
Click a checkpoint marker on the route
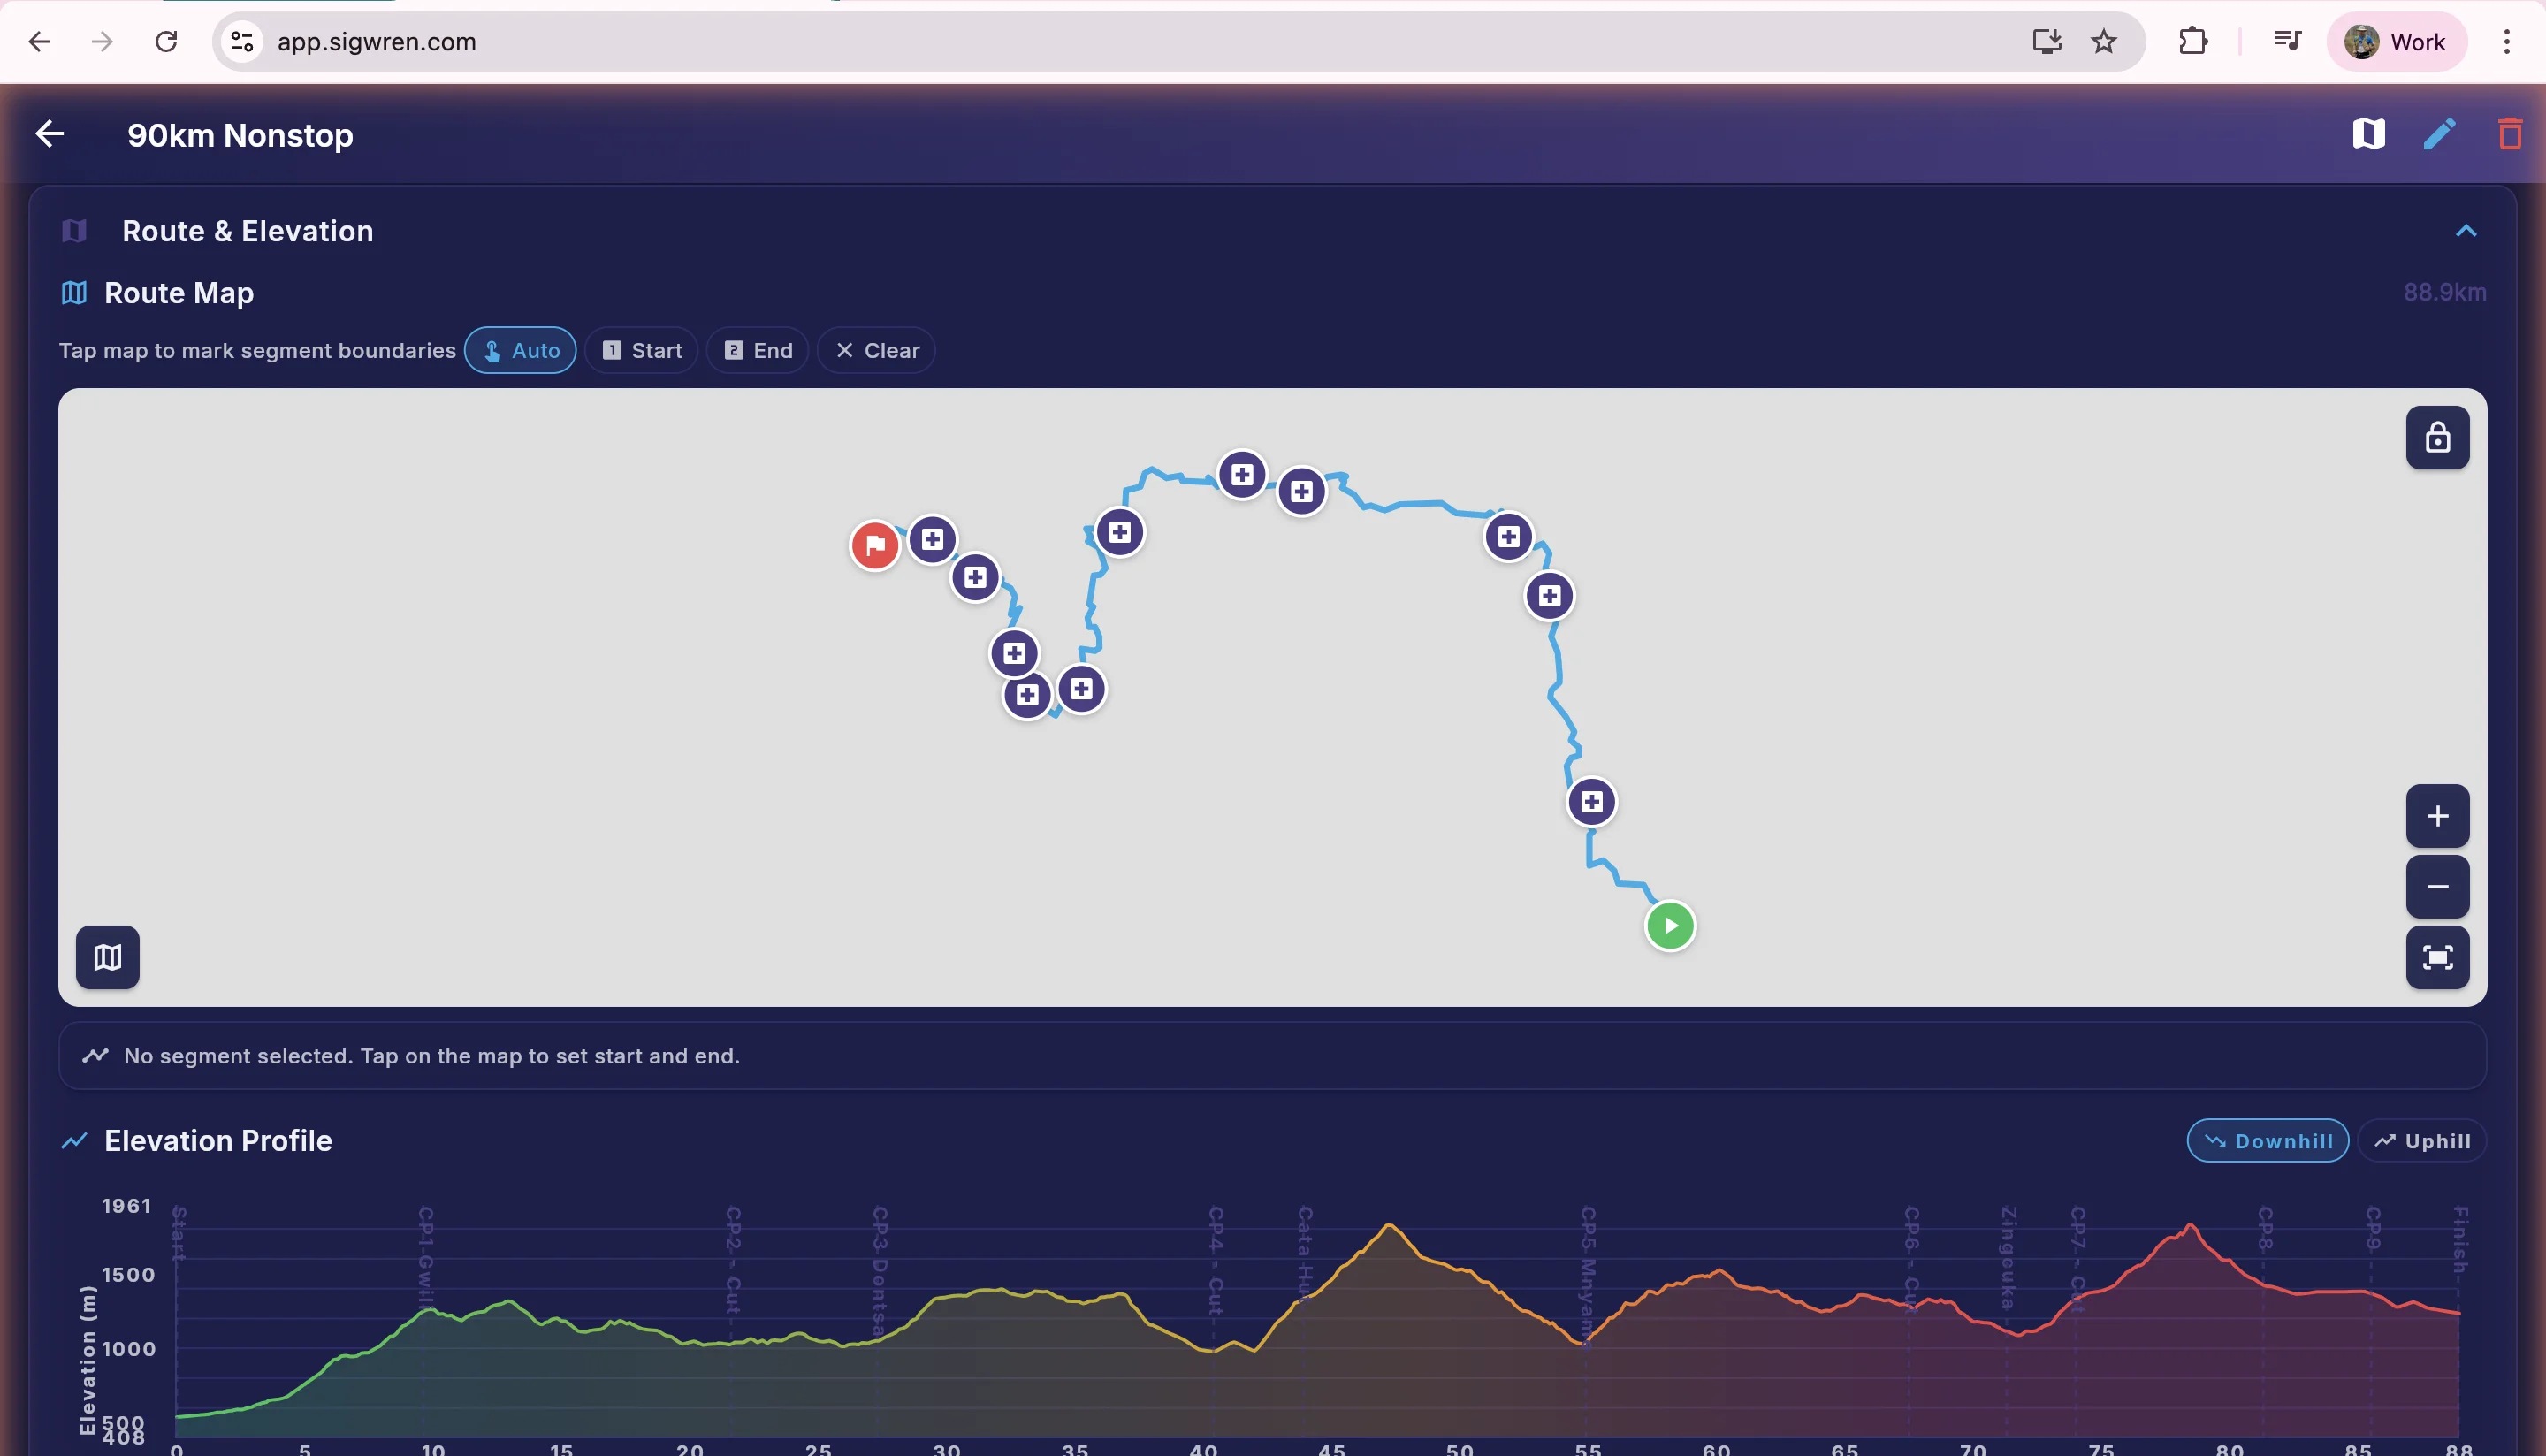(1242, 474)
